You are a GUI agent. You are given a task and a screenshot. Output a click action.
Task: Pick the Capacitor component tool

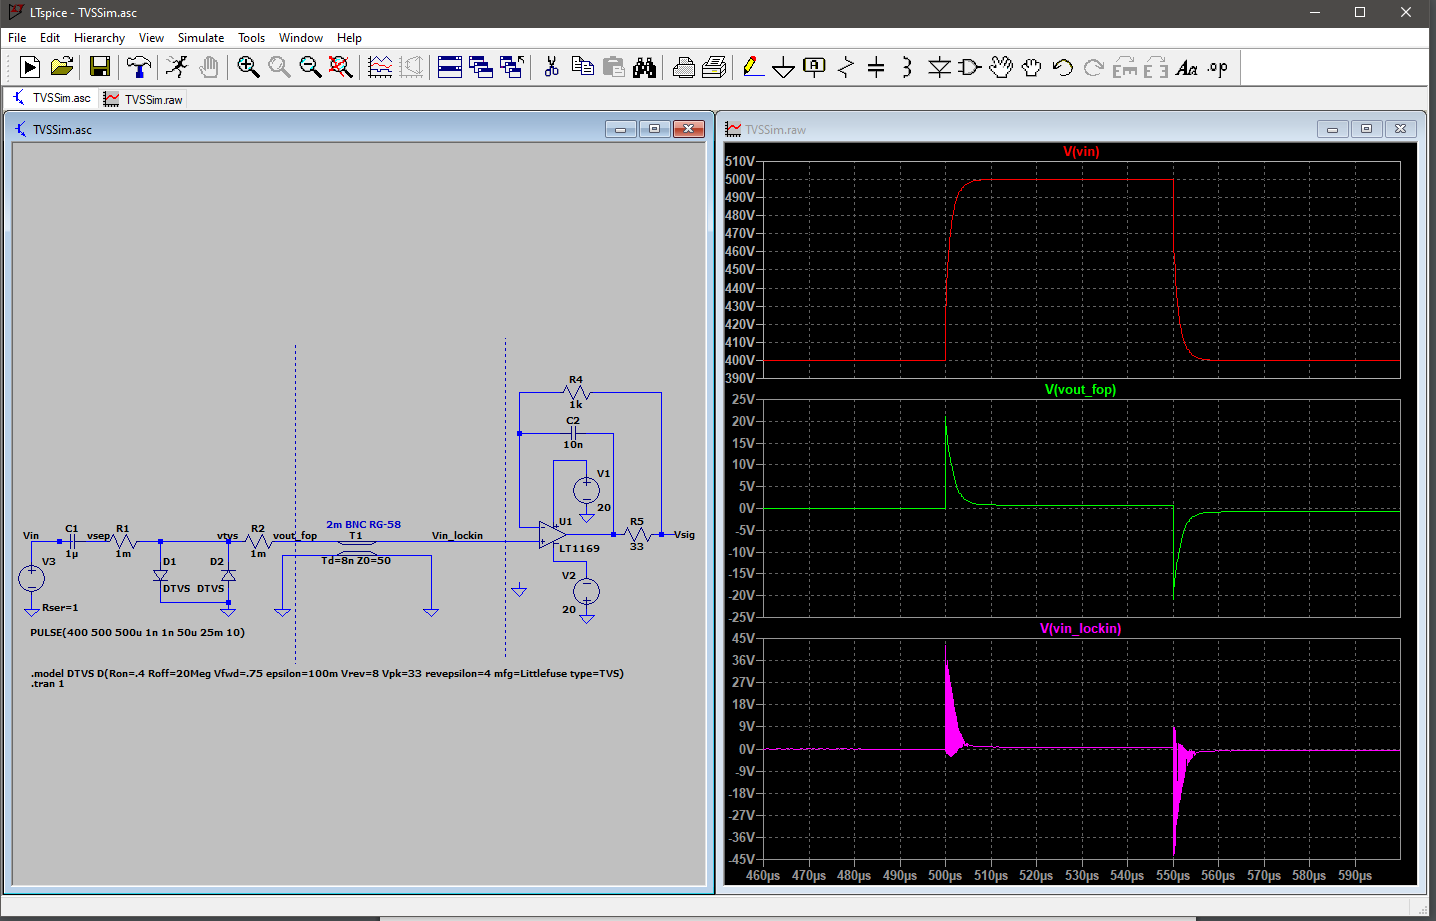point(876,67)
